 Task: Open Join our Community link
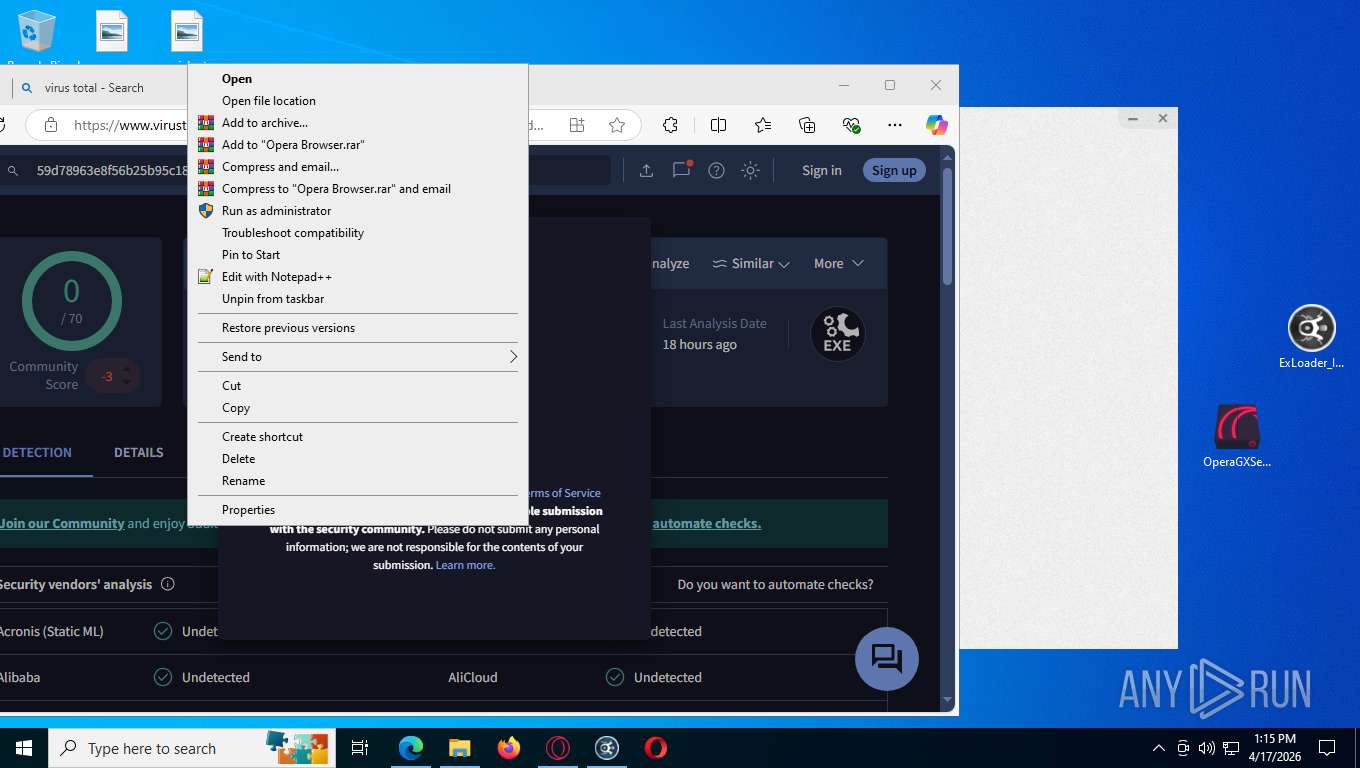point(62,523)
